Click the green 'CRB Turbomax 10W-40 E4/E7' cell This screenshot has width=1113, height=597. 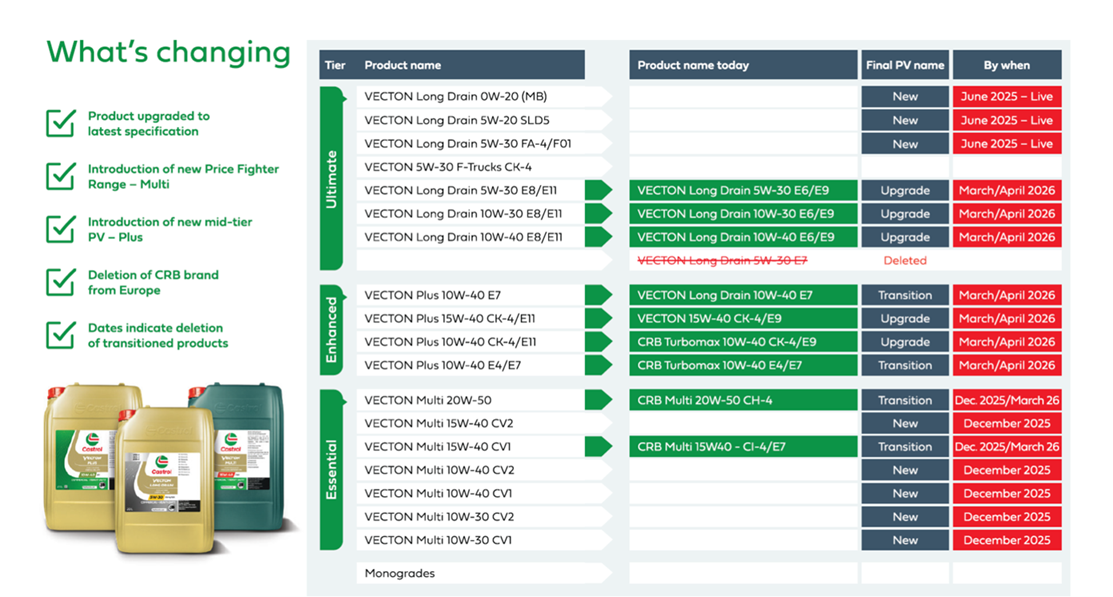(743, 366)
